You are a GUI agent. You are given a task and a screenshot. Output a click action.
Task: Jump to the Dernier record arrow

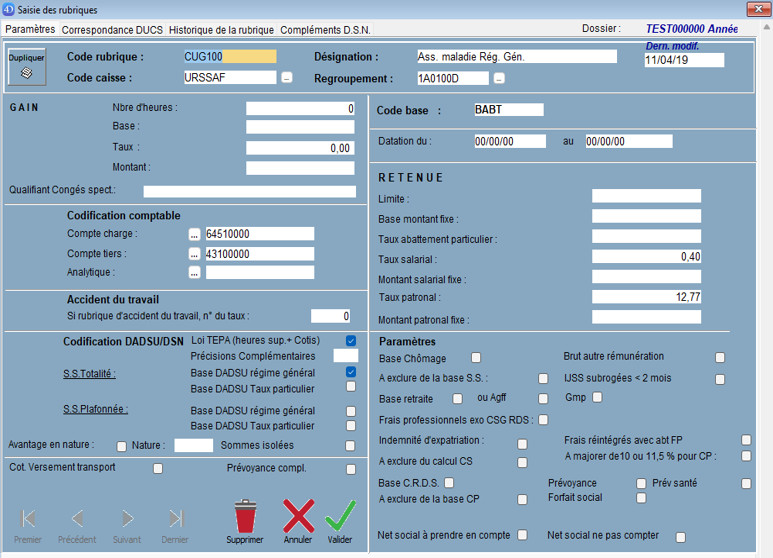coord(176,518)
